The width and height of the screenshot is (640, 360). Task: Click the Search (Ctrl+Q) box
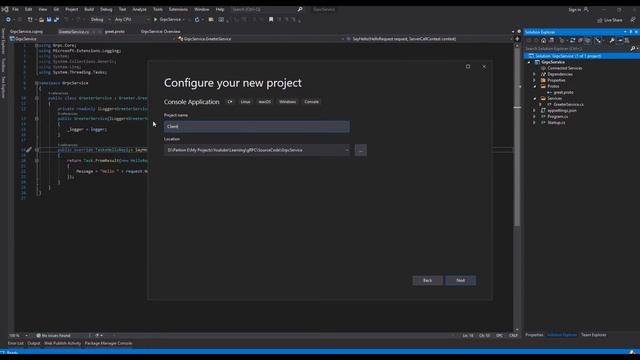[267, 9]
